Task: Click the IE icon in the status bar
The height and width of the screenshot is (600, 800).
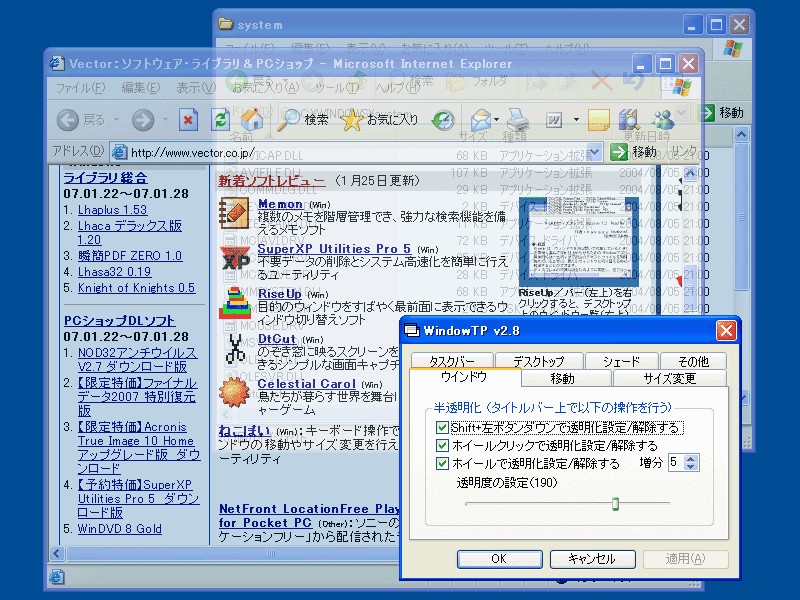Action: 57,577
